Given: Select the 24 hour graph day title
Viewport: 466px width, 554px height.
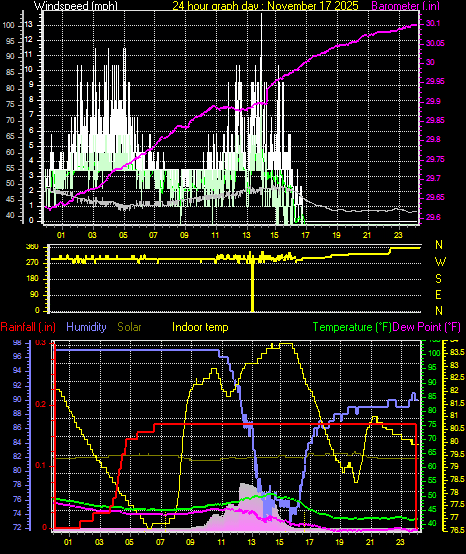Looking at the screenshot, I should click(x=265, y=6).
